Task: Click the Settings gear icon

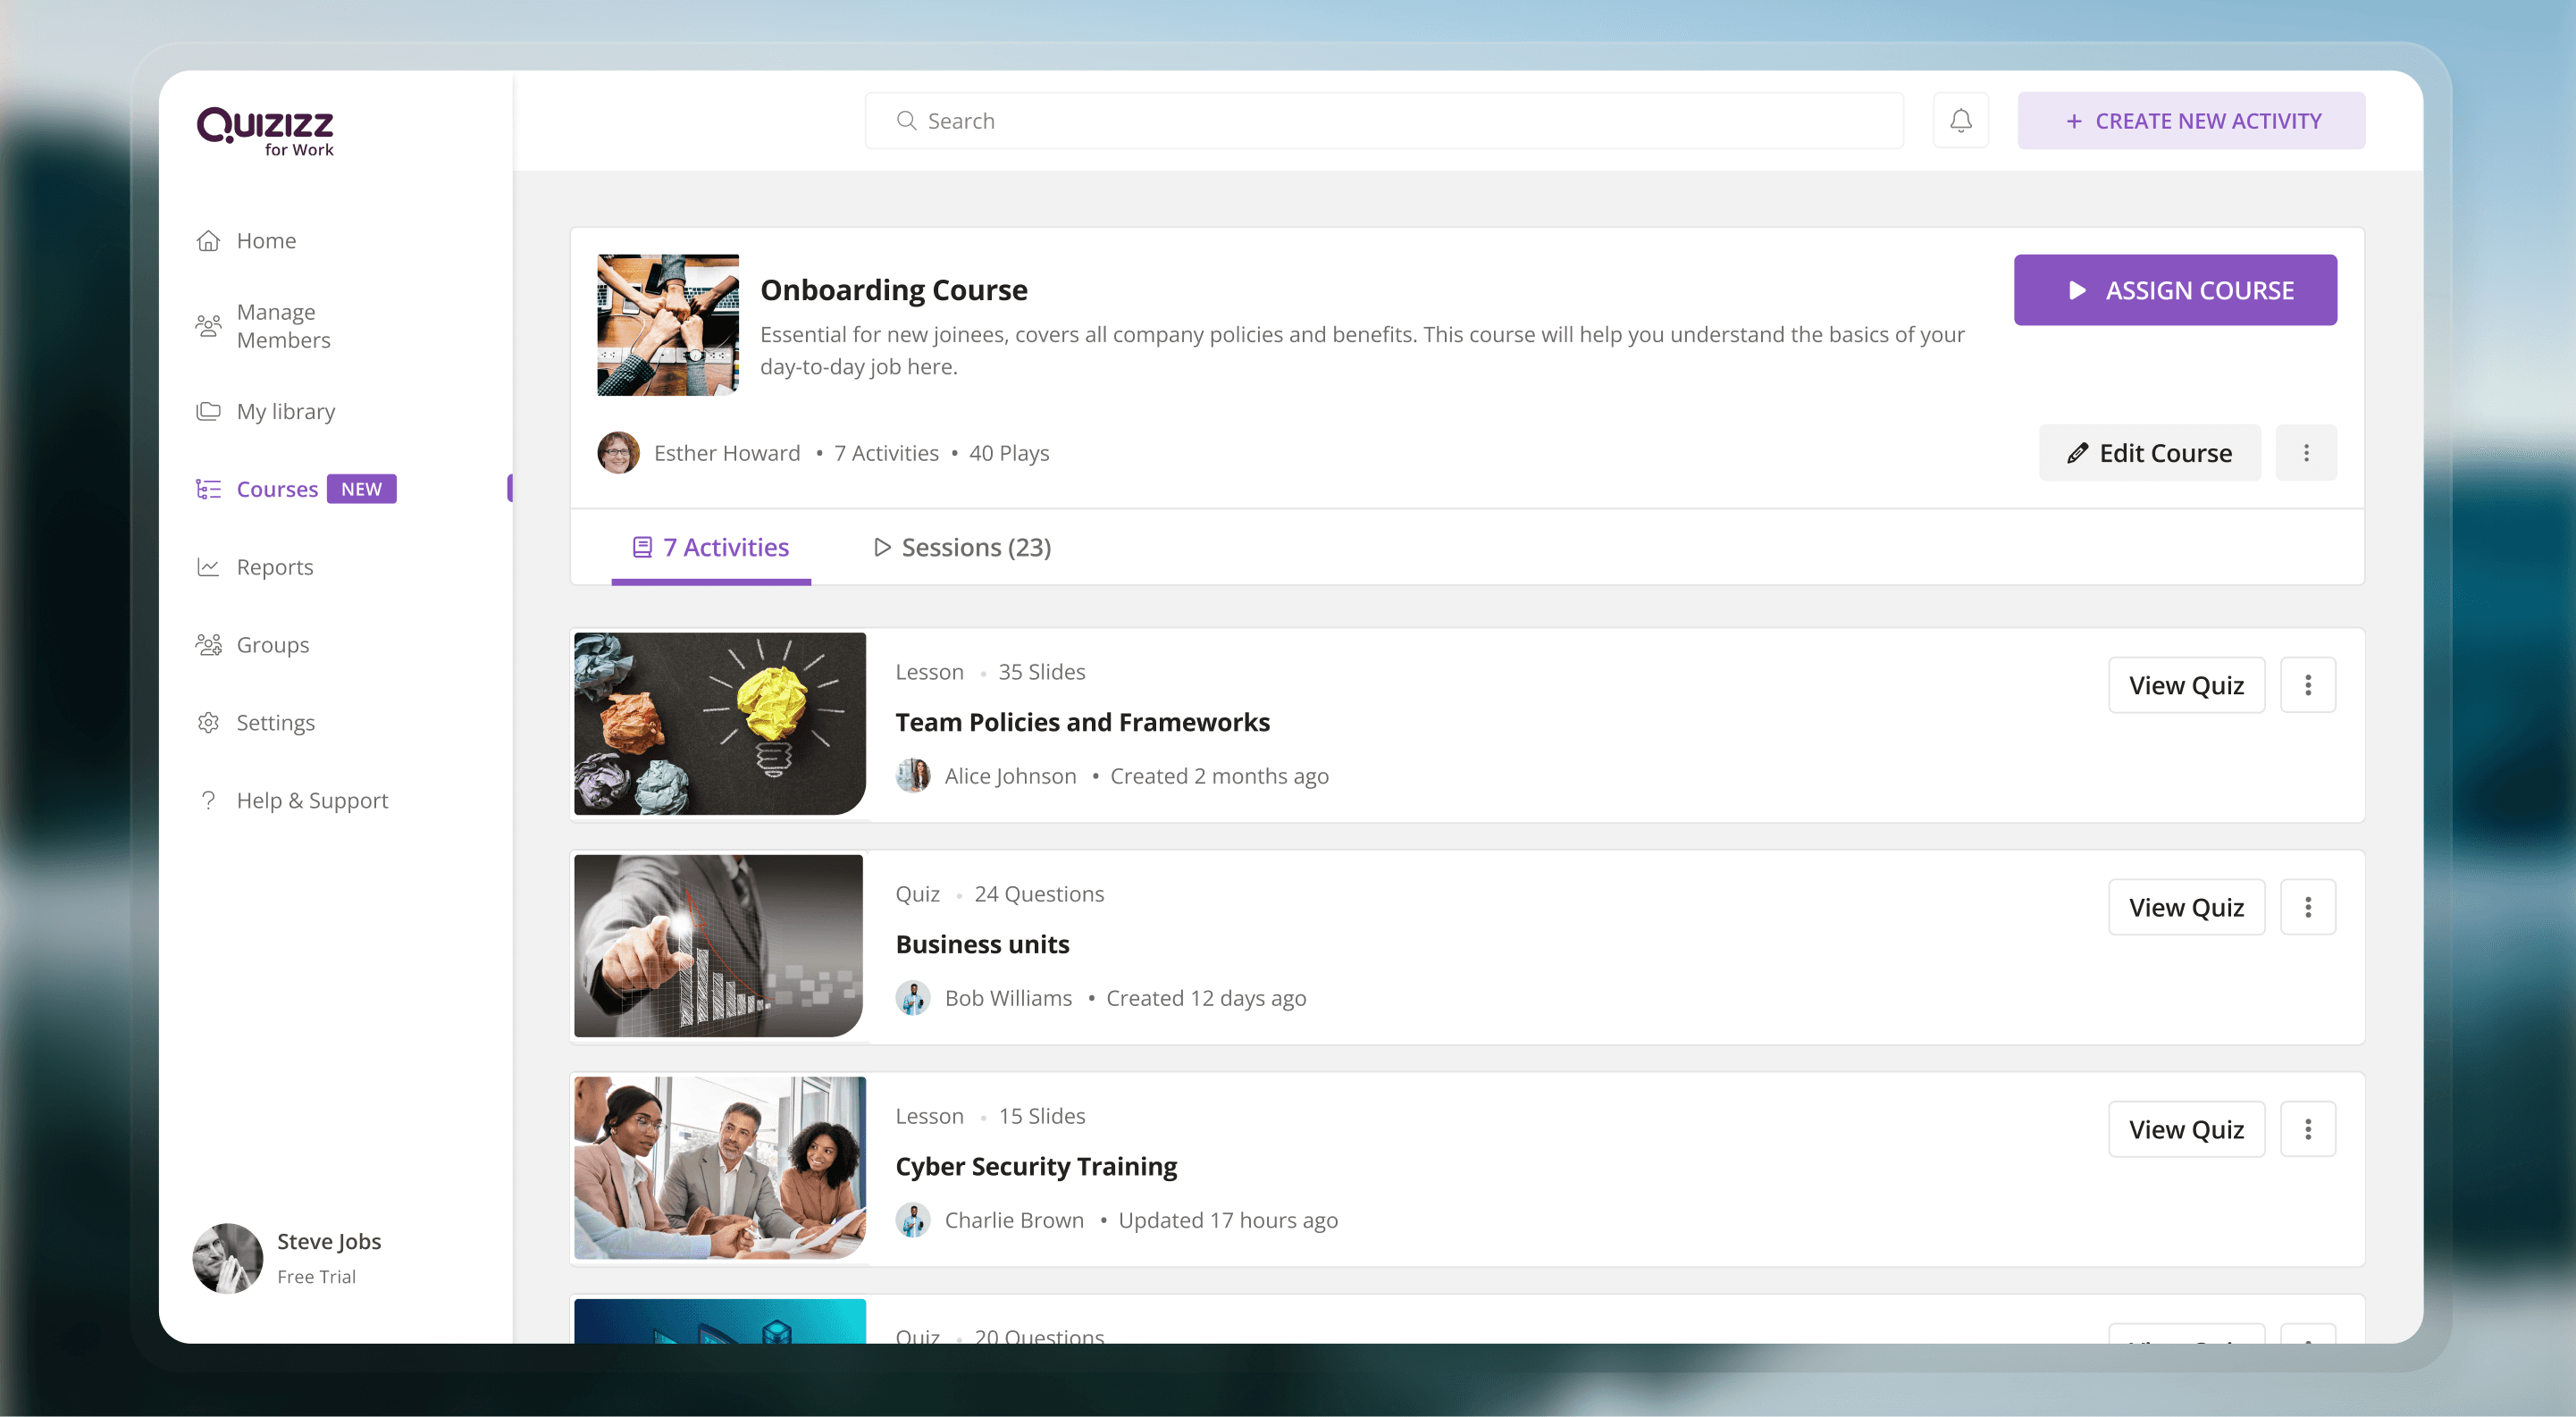Action: pyautogui.click(x=208, y=723)
